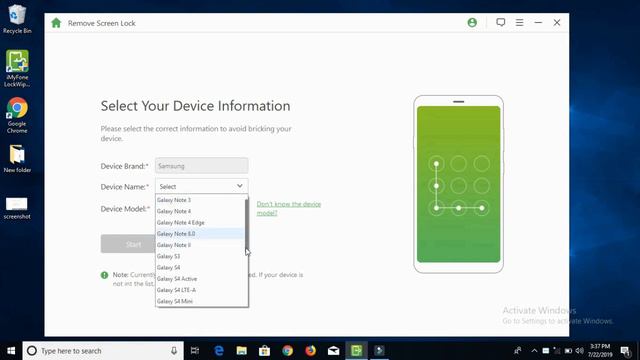Open the Action Center notifications icon
Image resolution: width=640 pixels, height=360 pixels.
tap(625, 351)
